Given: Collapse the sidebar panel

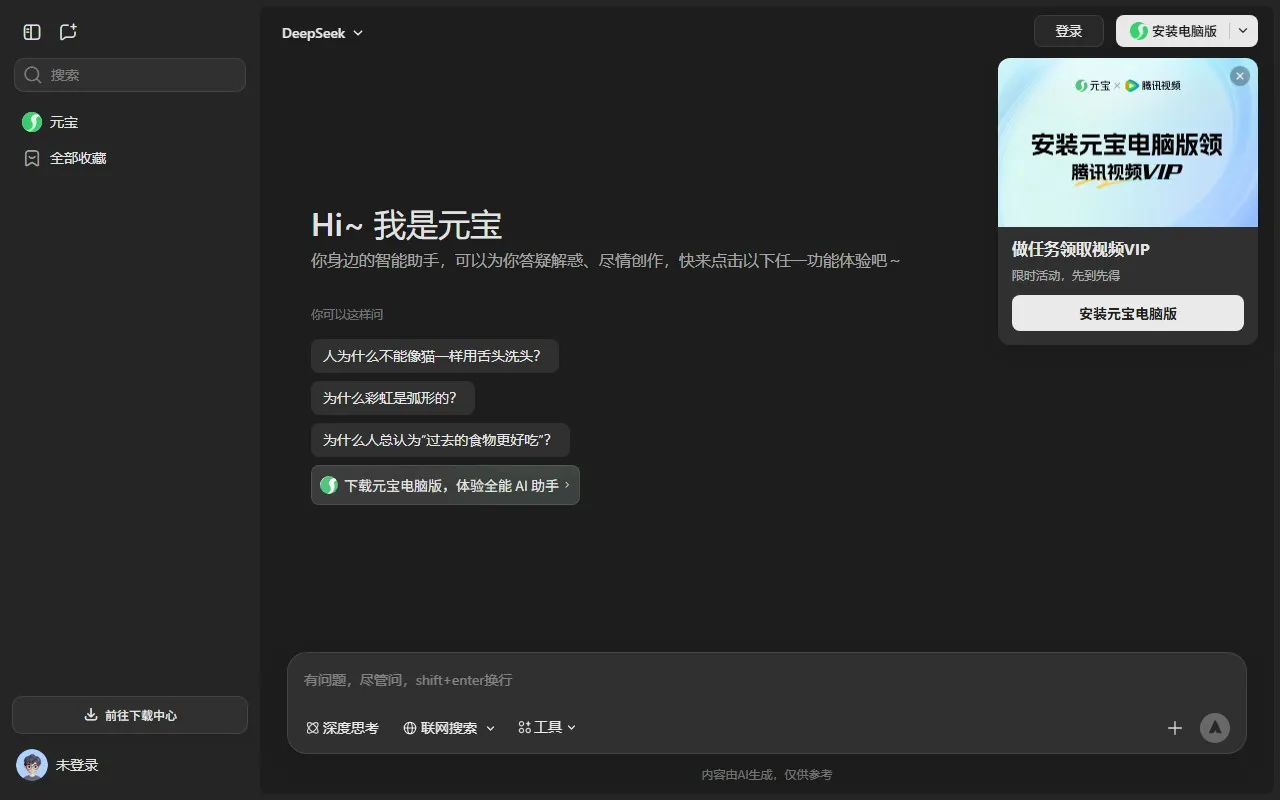Looking at the screenshot, I should [x=31, y=31].
